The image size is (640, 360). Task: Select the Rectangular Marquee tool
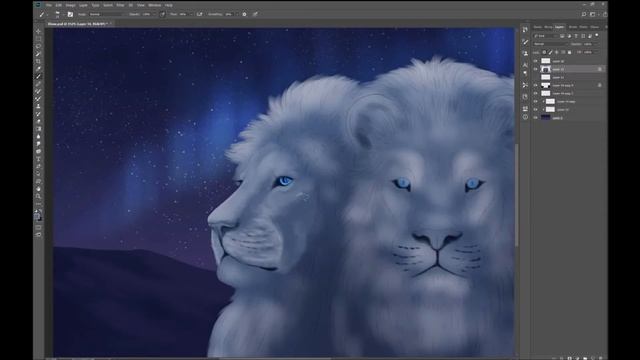point(38,39)
